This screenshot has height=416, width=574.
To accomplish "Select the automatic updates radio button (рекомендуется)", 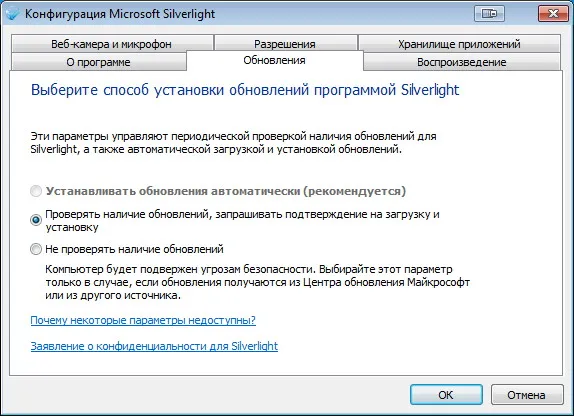I will pyautogui.click(x=36, y=191).
